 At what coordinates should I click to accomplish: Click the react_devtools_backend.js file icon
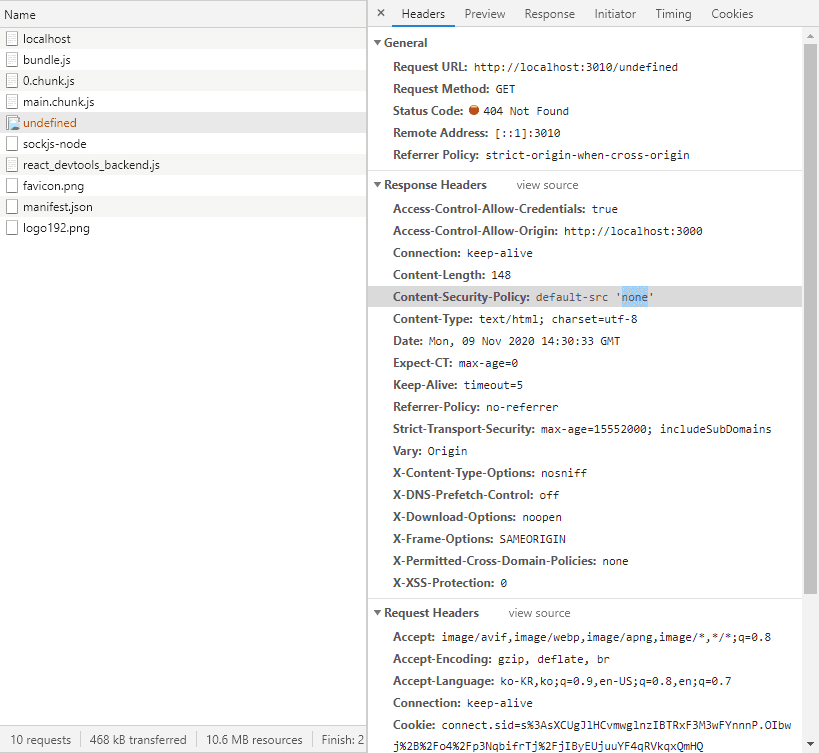coord(12,164)
